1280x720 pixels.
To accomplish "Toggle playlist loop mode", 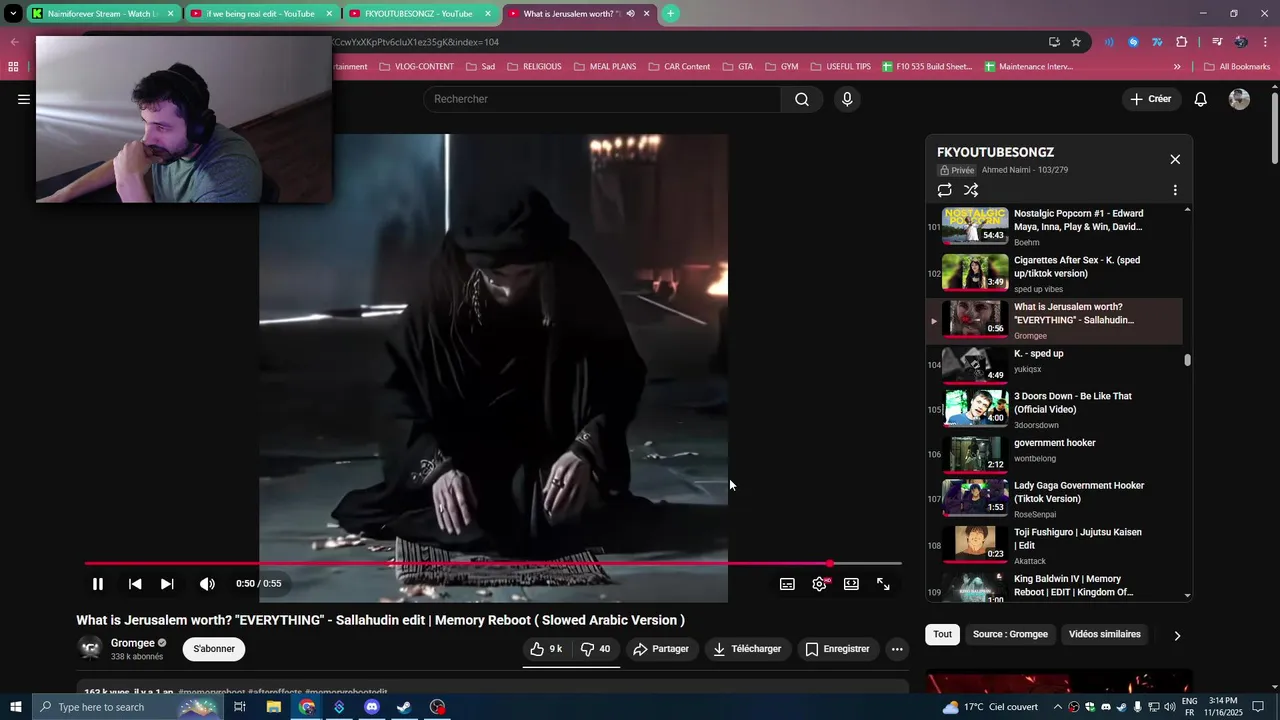I will click(945, 190).
